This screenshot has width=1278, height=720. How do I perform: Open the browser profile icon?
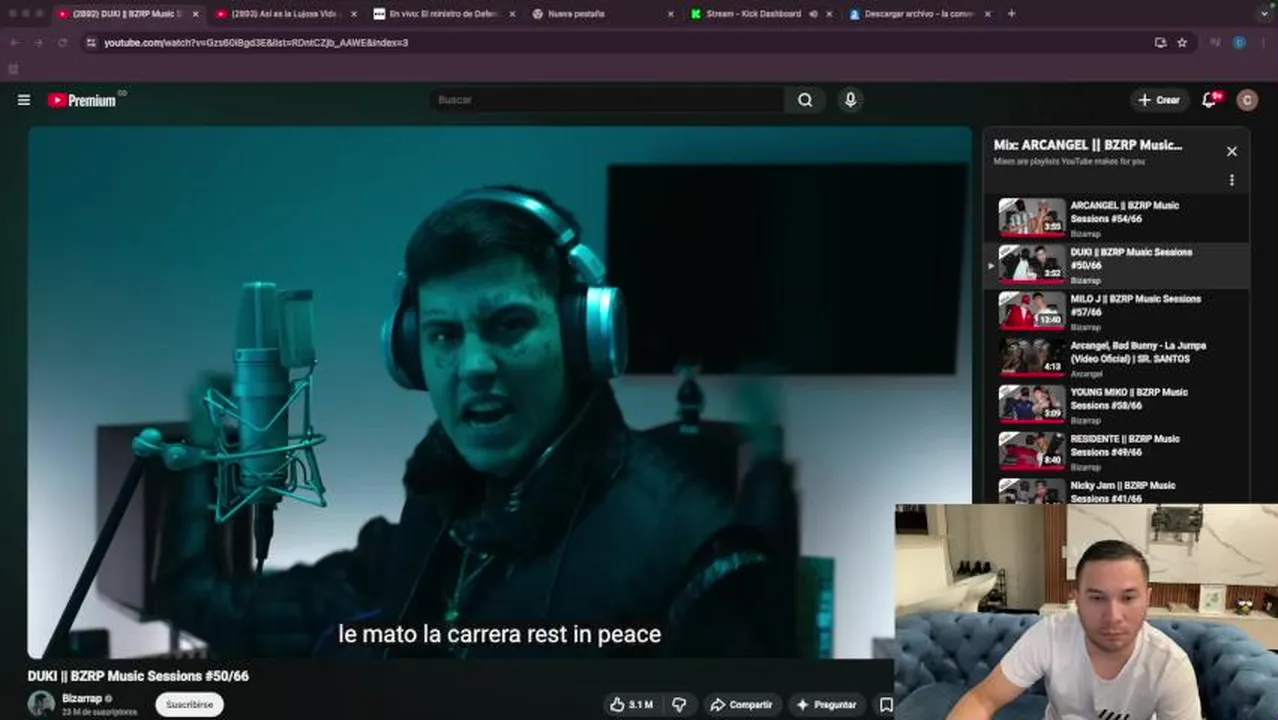[1239, 43]
